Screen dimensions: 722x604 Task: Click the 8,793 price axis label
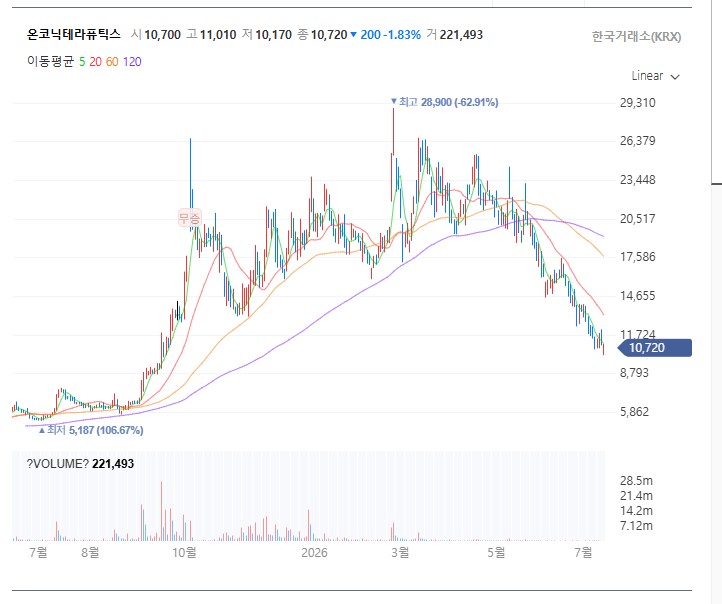[634, 372]
